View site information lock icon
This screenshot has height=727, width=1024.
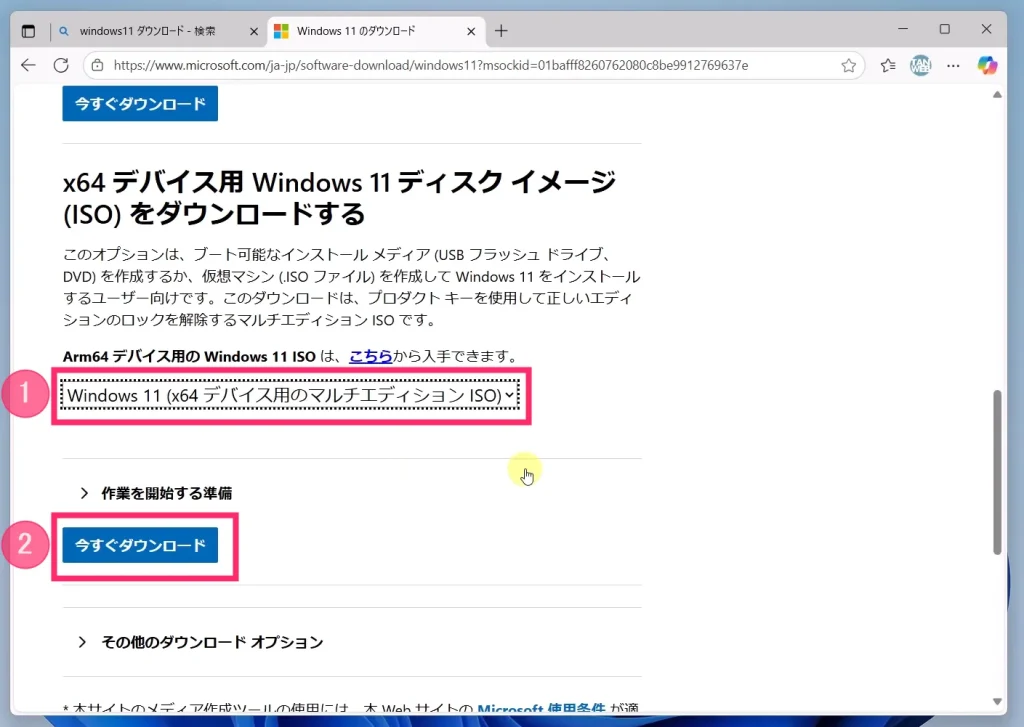(x=97, y=66)
